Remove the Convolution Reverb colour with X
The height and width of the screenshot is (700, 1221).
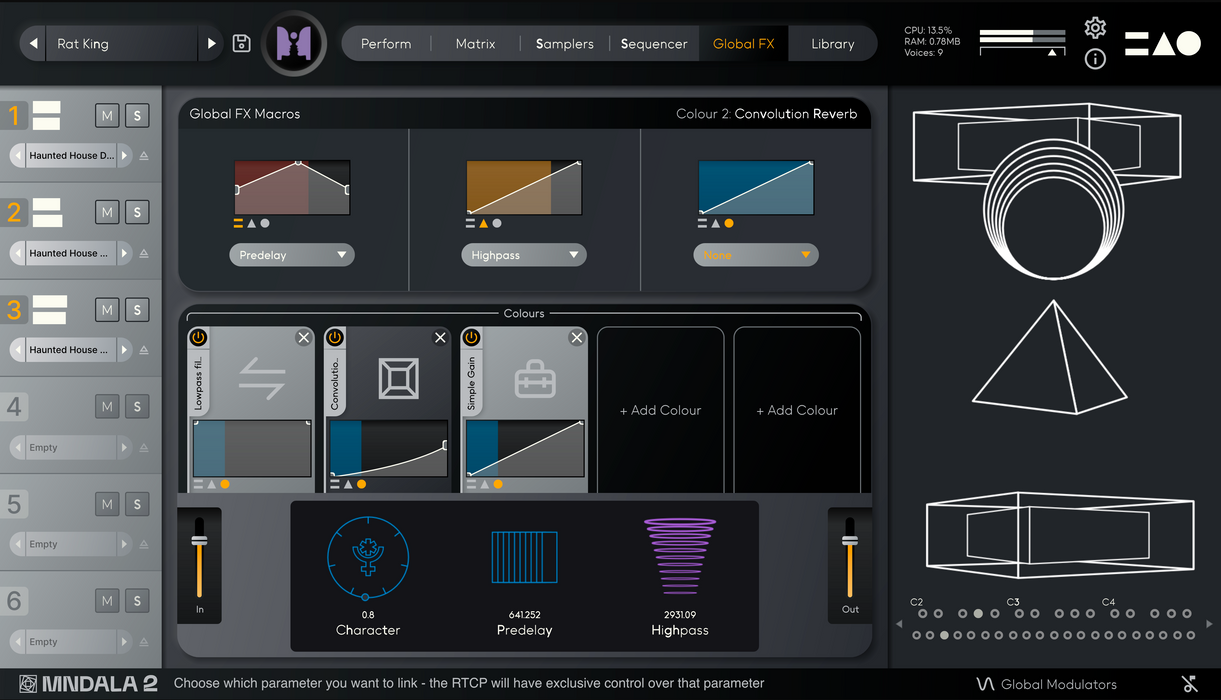(x=440, y=338)
